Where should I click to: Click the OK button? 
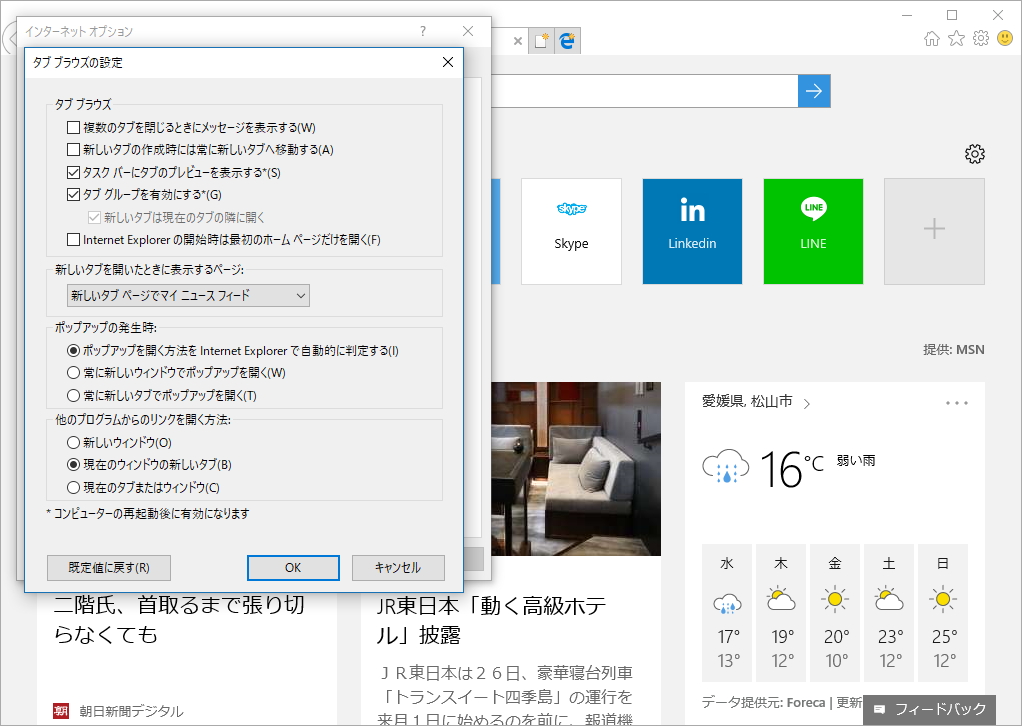(292, 567)
